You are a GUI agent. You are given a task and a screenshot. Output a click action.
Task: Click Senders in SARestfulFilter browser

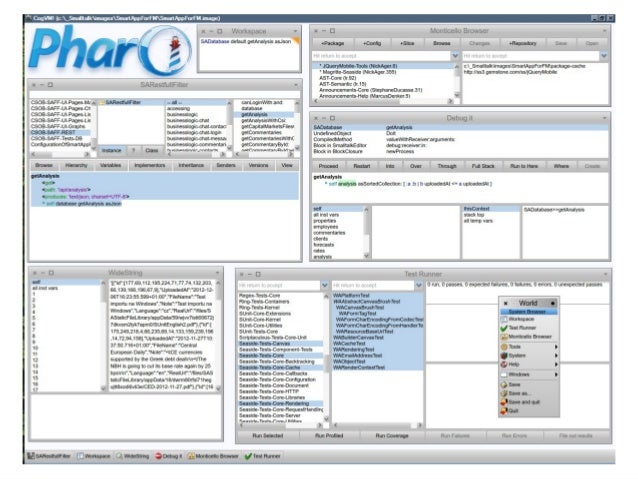point(226,165)
